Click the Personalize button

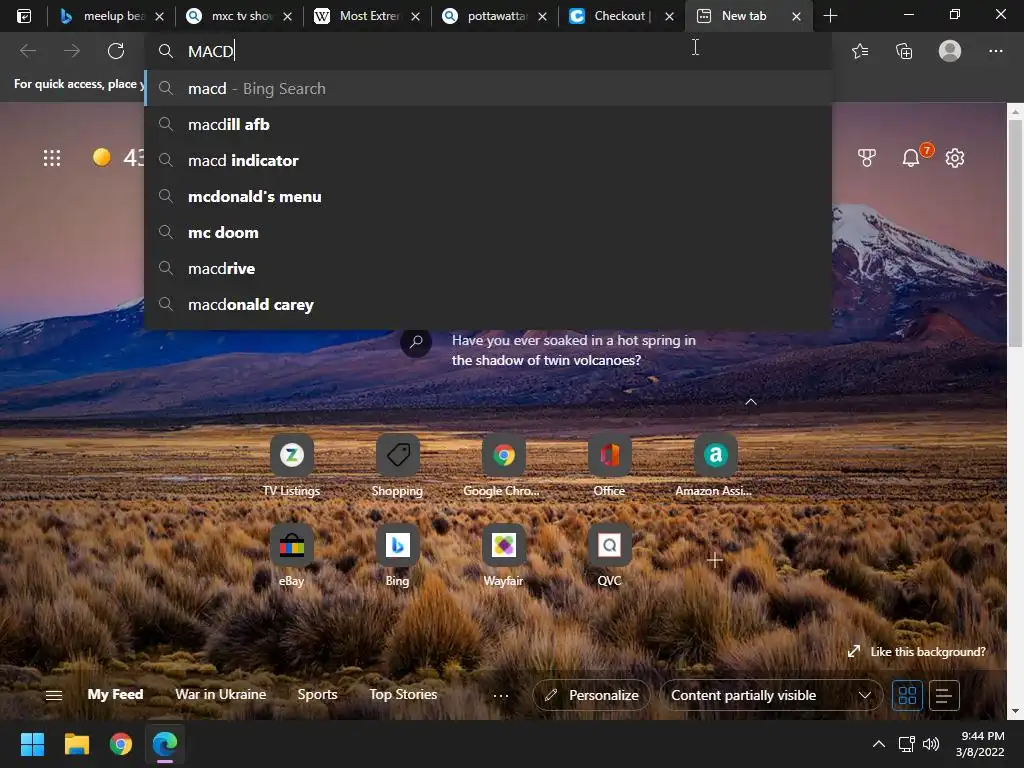coord(592,695)
